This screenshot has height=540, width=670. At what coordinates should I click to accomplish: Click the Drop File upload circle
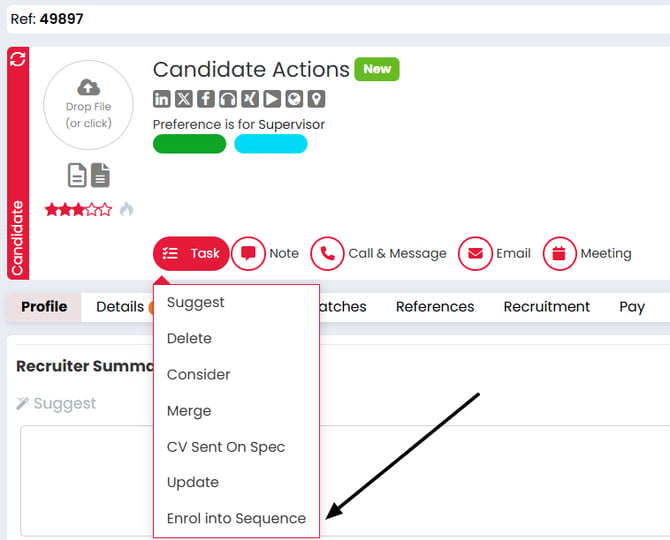point(88,105)
